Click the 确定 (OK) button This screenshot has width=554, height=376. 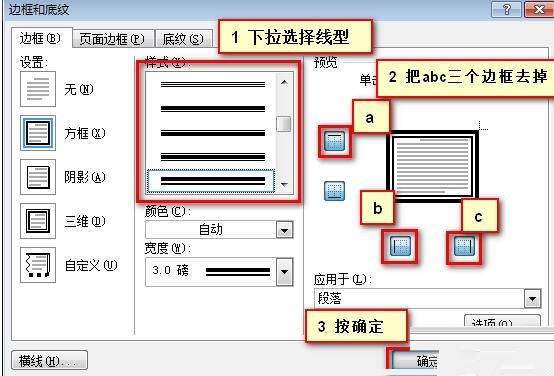coord(415,361)
